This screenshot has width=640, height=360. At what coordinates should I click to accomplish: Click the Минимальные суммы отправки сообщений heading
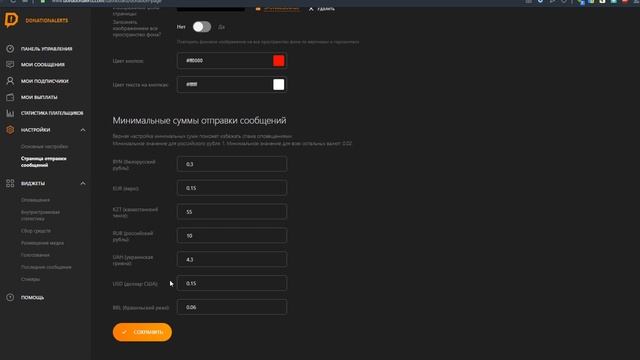[x=199, y=120]
